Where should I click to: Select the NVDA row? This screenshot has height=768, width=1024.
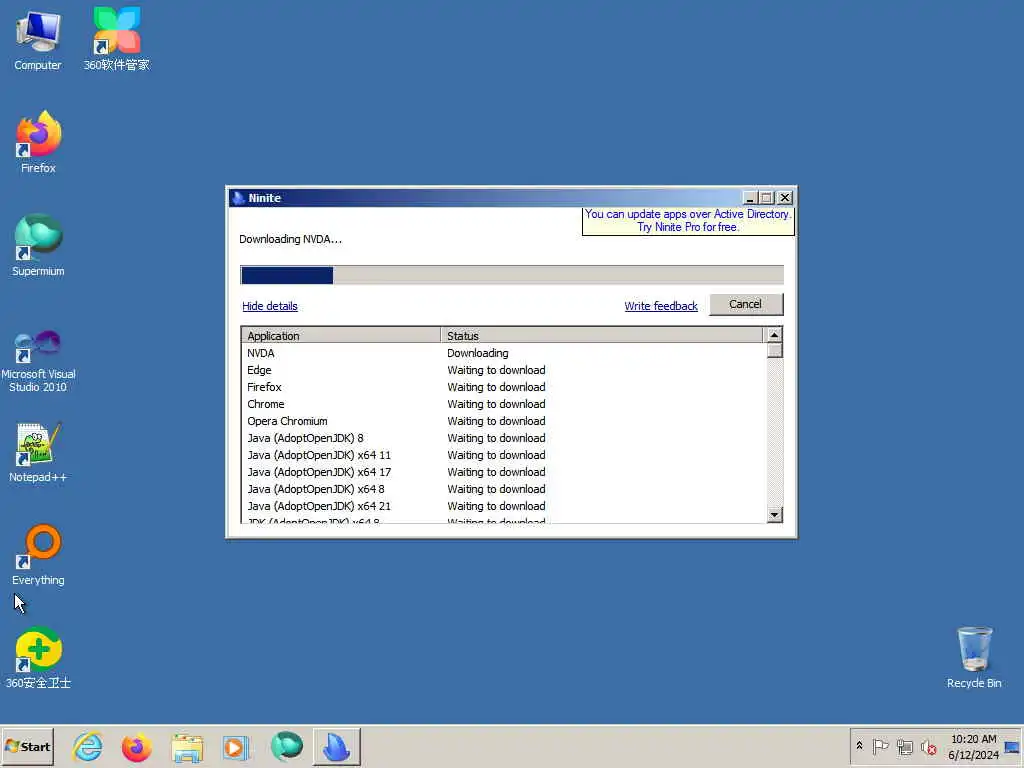coord(503,353)
